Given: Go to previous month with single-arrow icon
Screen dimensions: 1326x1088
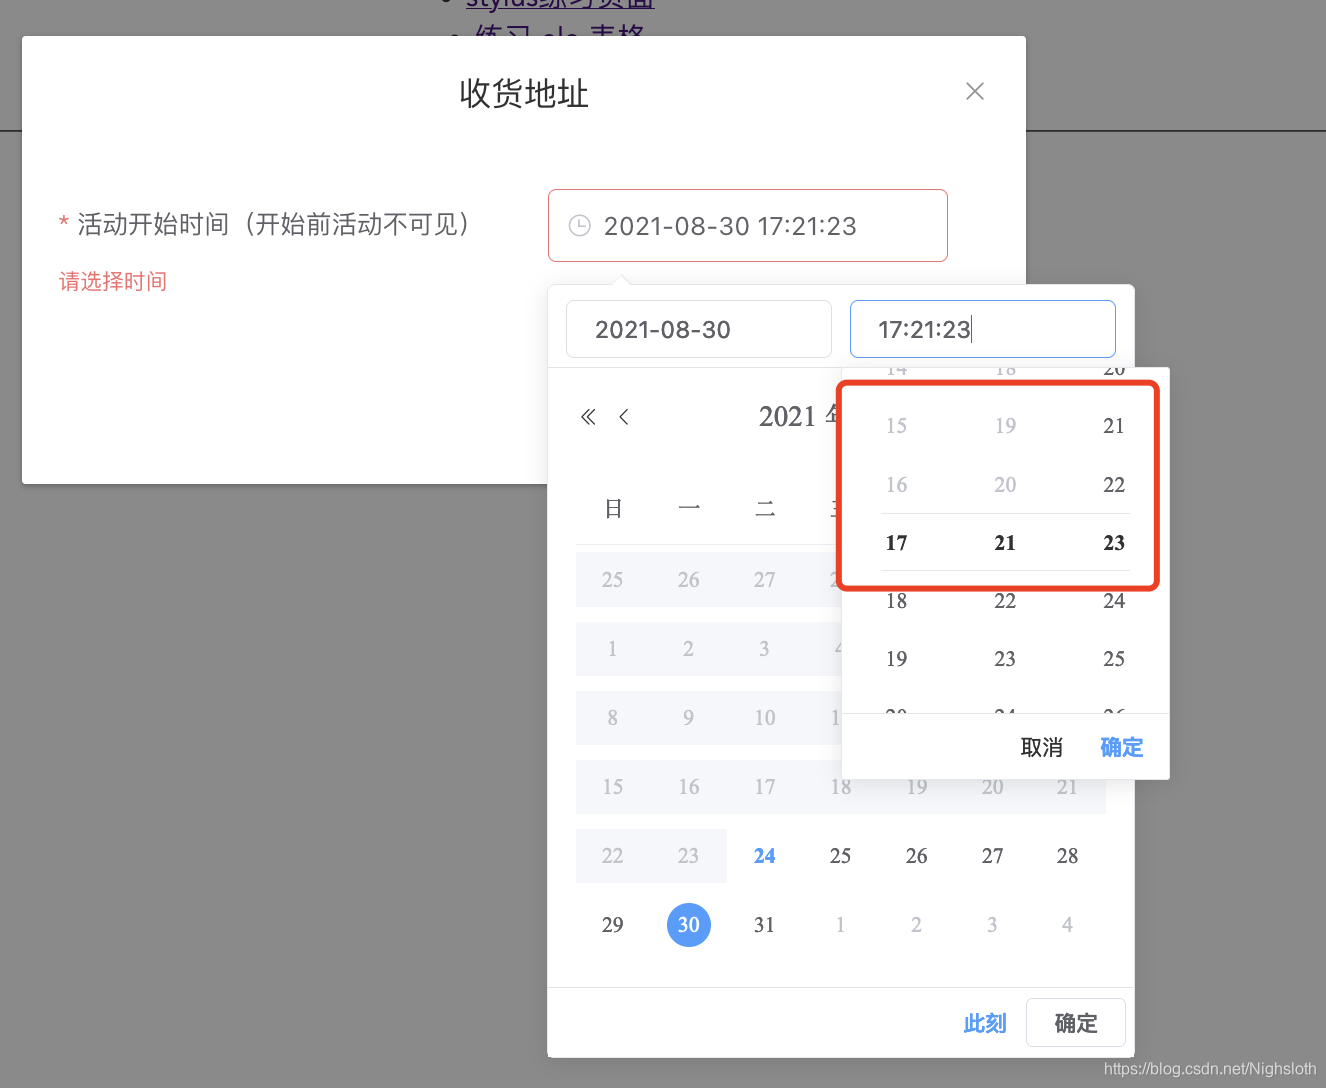Looking at the screenshot, I should [x=624, y=417].
